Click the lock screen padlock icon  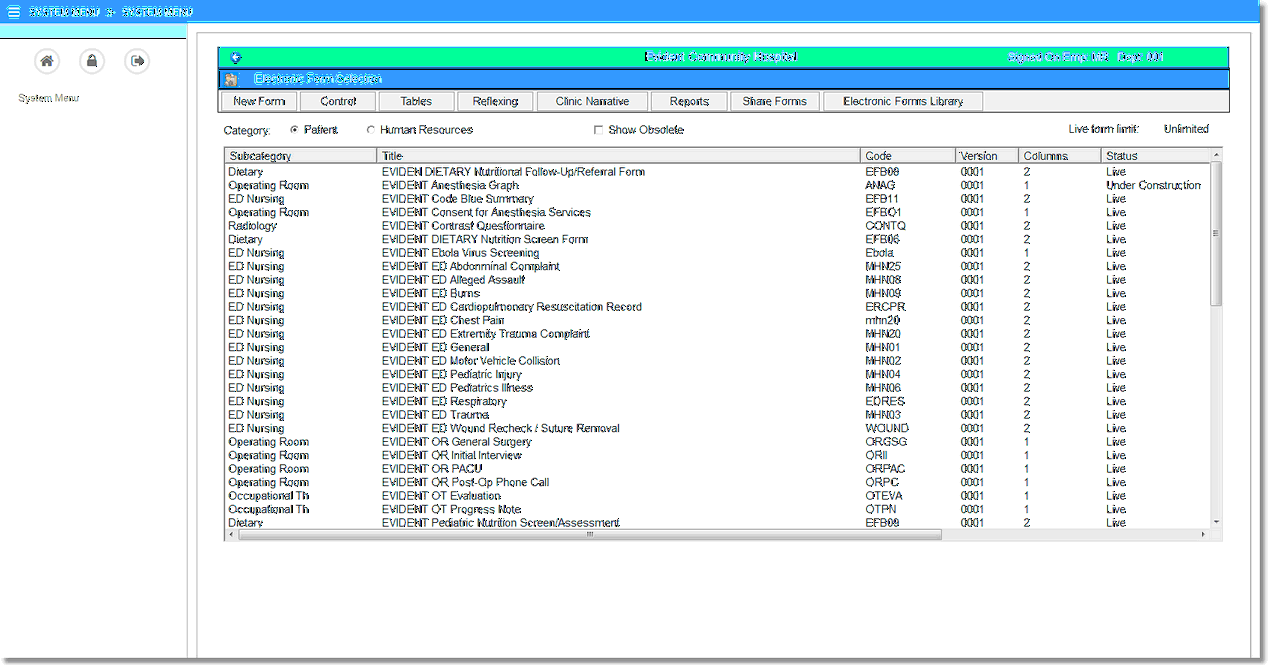click(92, 61)
